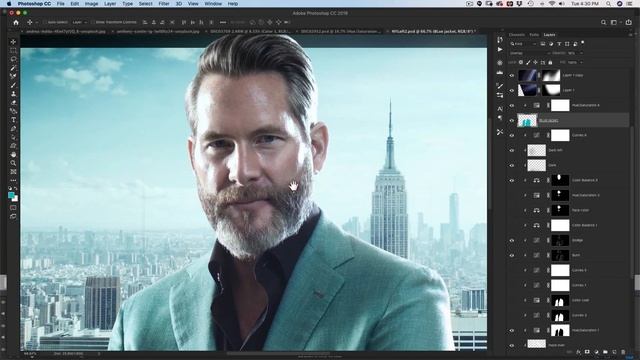
Task: Click the Share icon at top right
Action: (x=629, y=22)
